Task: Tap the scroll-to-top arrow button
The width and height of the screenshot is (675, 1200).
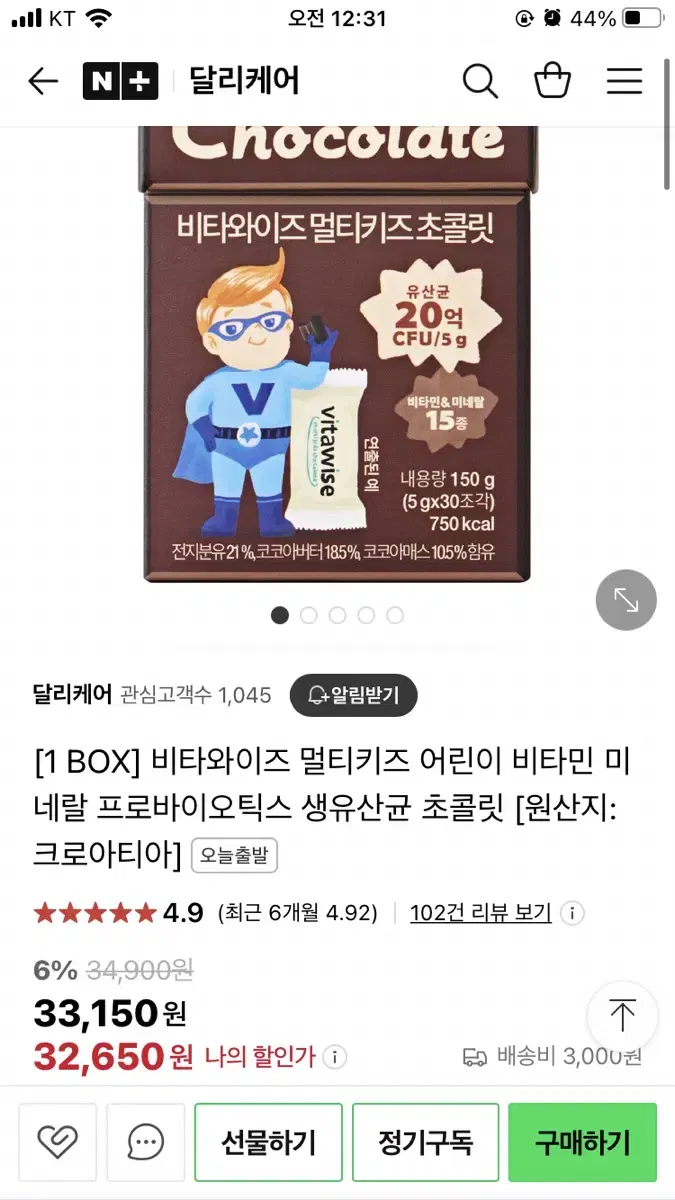Action: coord(623,1015)
